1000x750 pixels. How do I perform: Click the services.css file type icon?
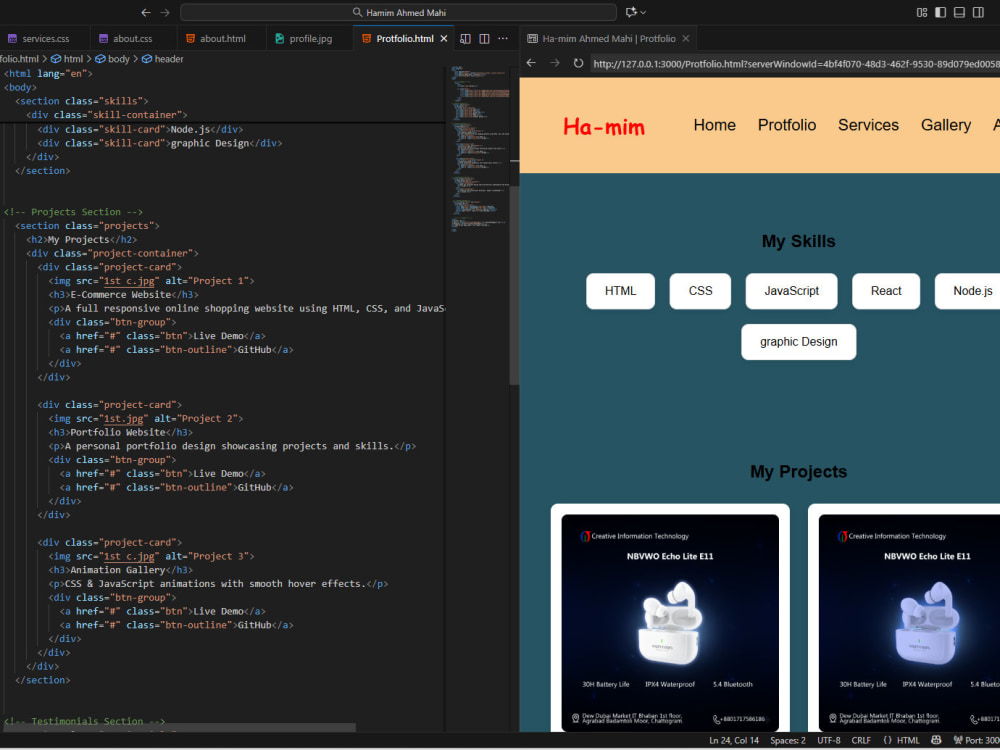click(12, 38)
